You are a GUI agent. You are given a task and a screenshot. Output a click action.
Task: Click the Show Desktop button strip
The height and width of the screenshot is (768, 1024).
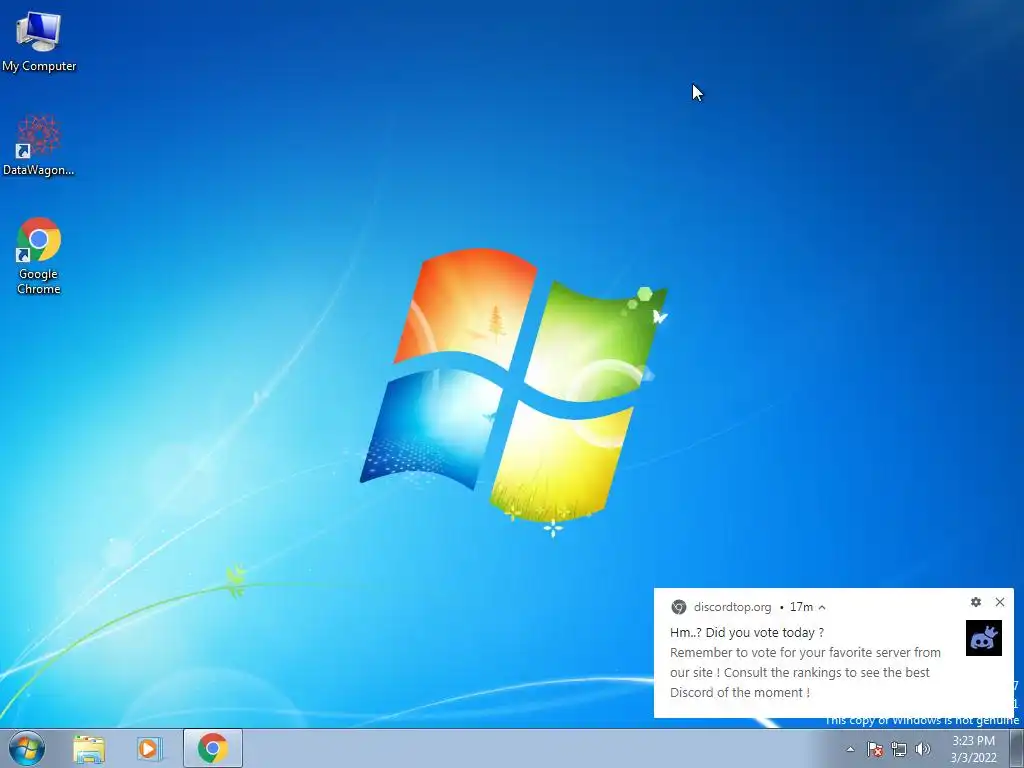[1017, 748]
